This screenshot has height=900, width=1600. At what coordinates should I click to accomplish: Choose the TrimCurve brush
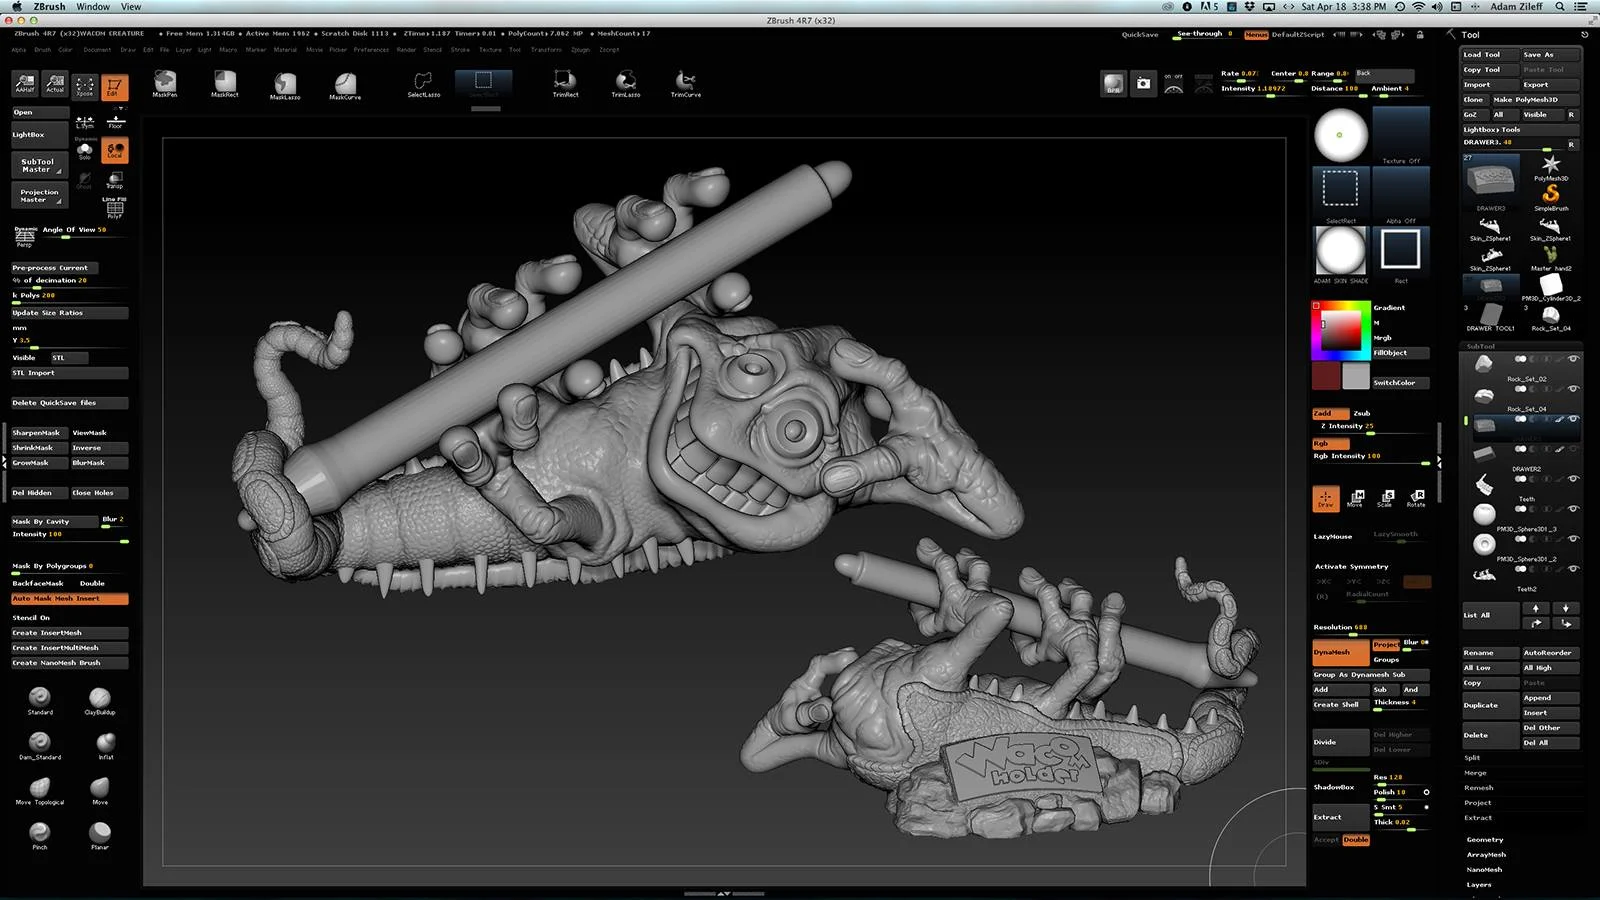coord(686,84)
